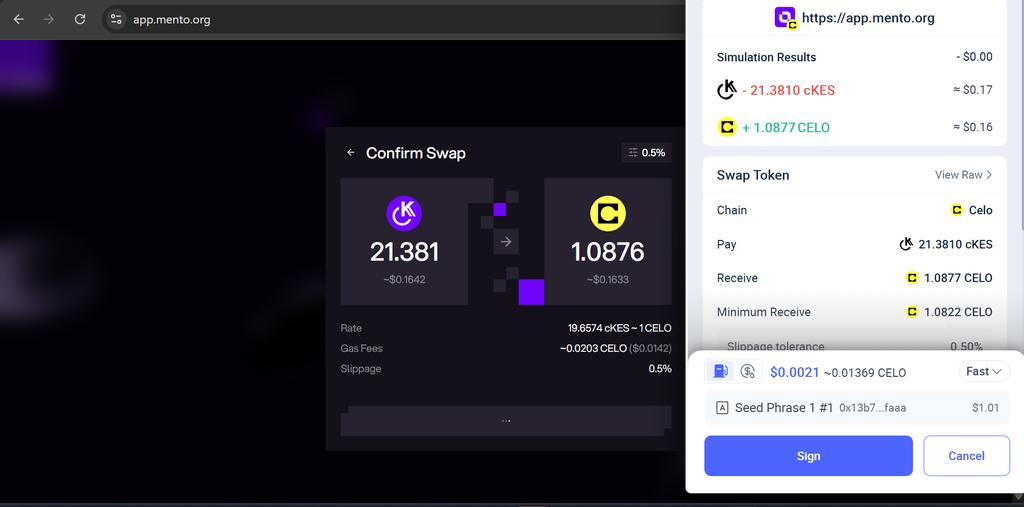Open site information icon in address bar
The height and width of the screenshot is (507, 1024).
116,19
